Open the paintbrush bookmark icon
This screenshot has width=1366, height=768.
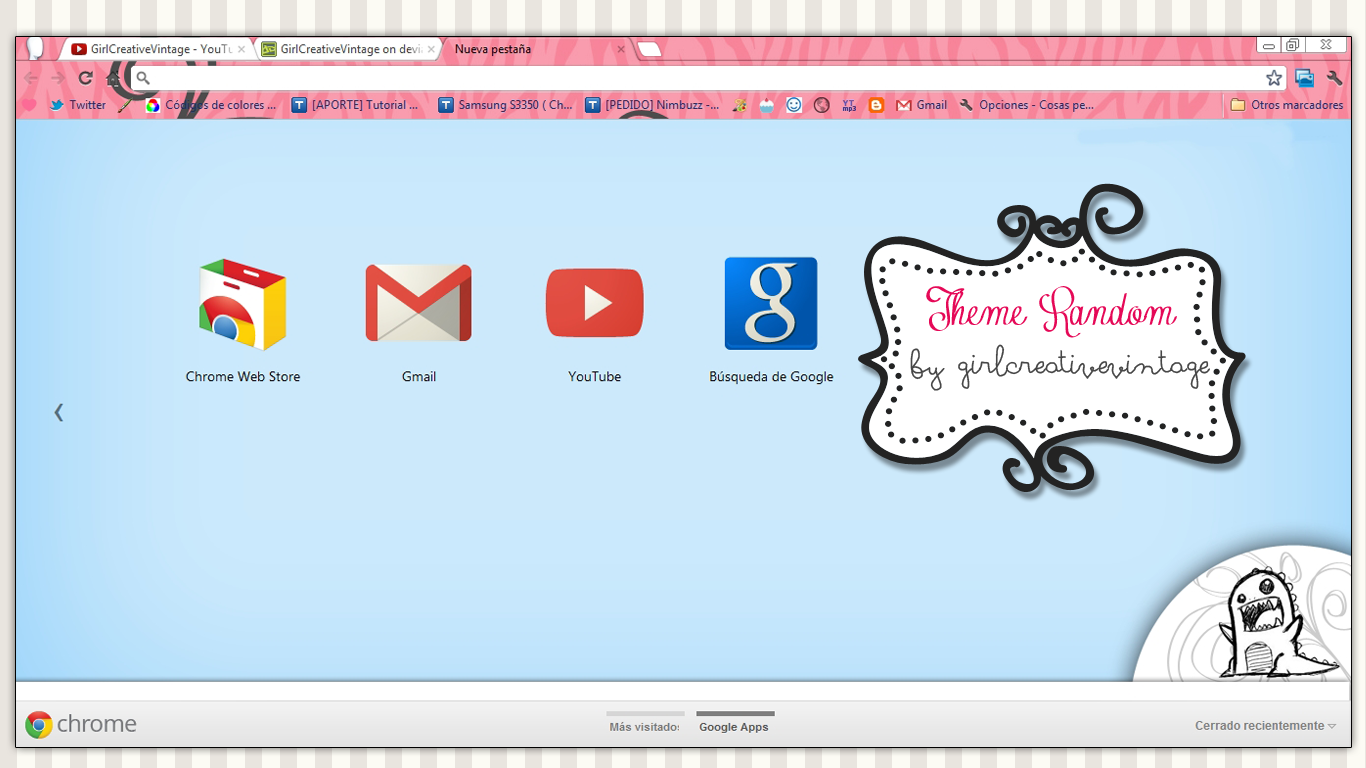[x=125, y=105]
